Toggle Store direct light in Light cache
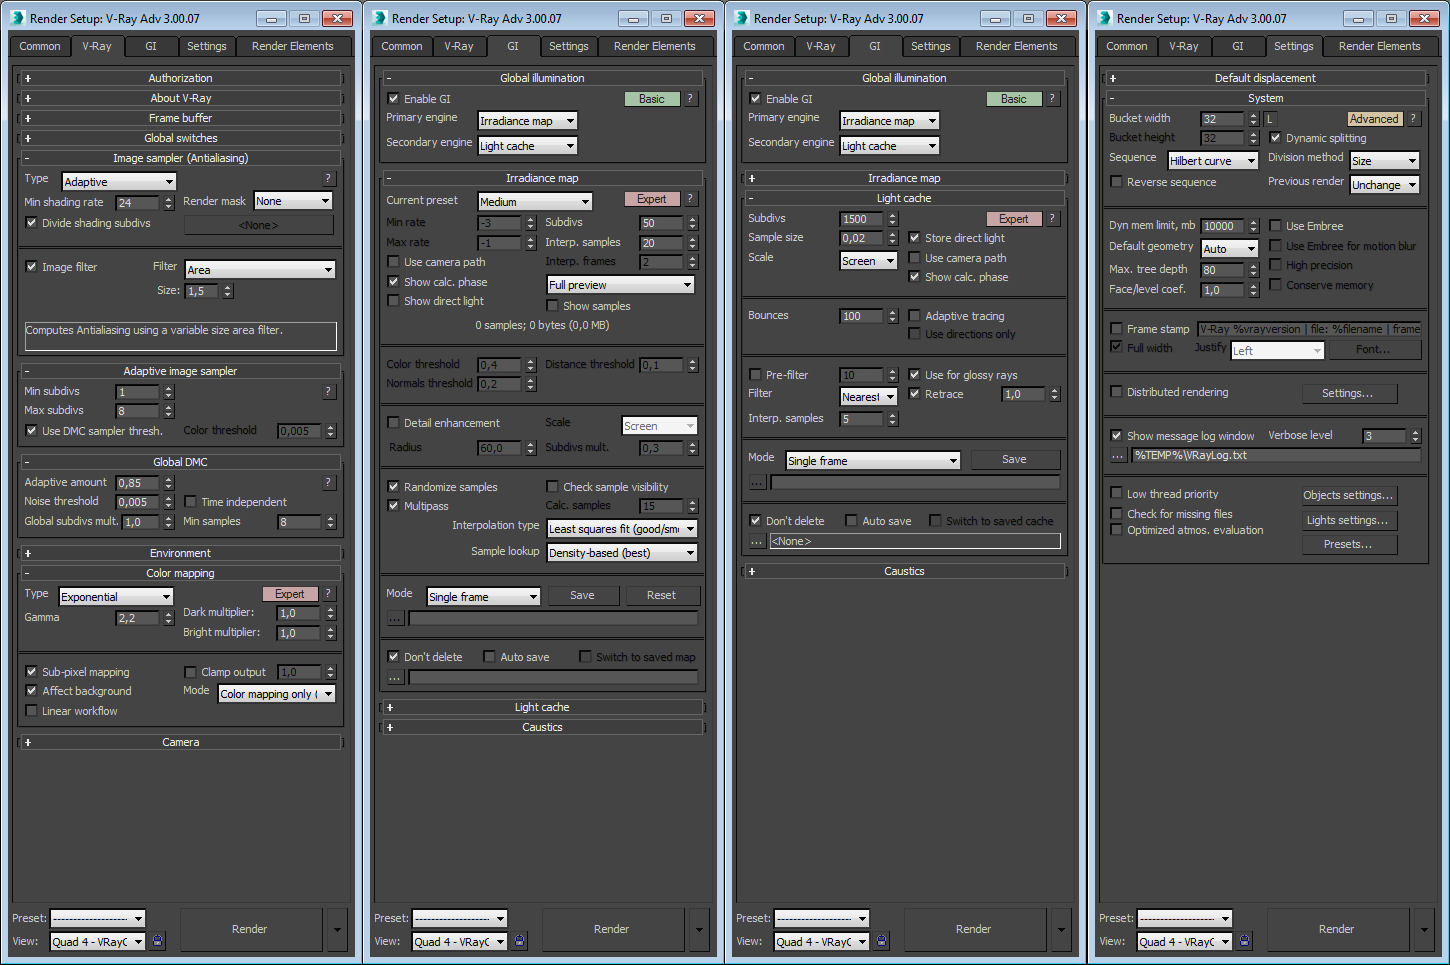Screen dimensions: 1450x965 (x=914, y=238)
